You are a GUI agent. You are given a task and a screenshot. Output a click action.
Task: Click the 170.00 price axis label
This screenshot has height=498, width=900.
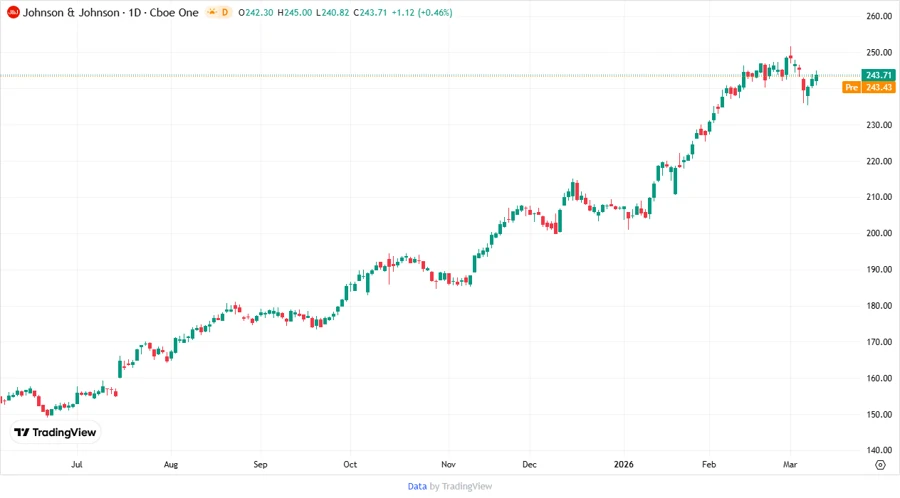point(879,342)
